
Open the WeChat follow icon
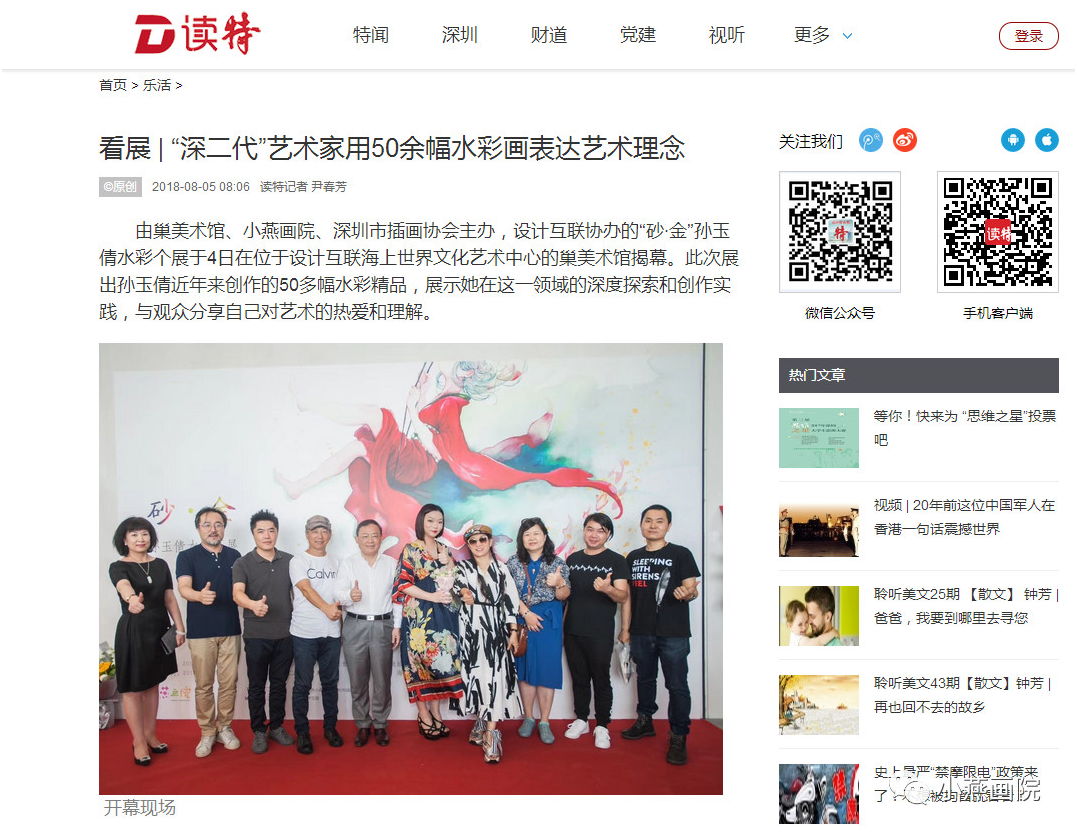click(x=871, y=141)
